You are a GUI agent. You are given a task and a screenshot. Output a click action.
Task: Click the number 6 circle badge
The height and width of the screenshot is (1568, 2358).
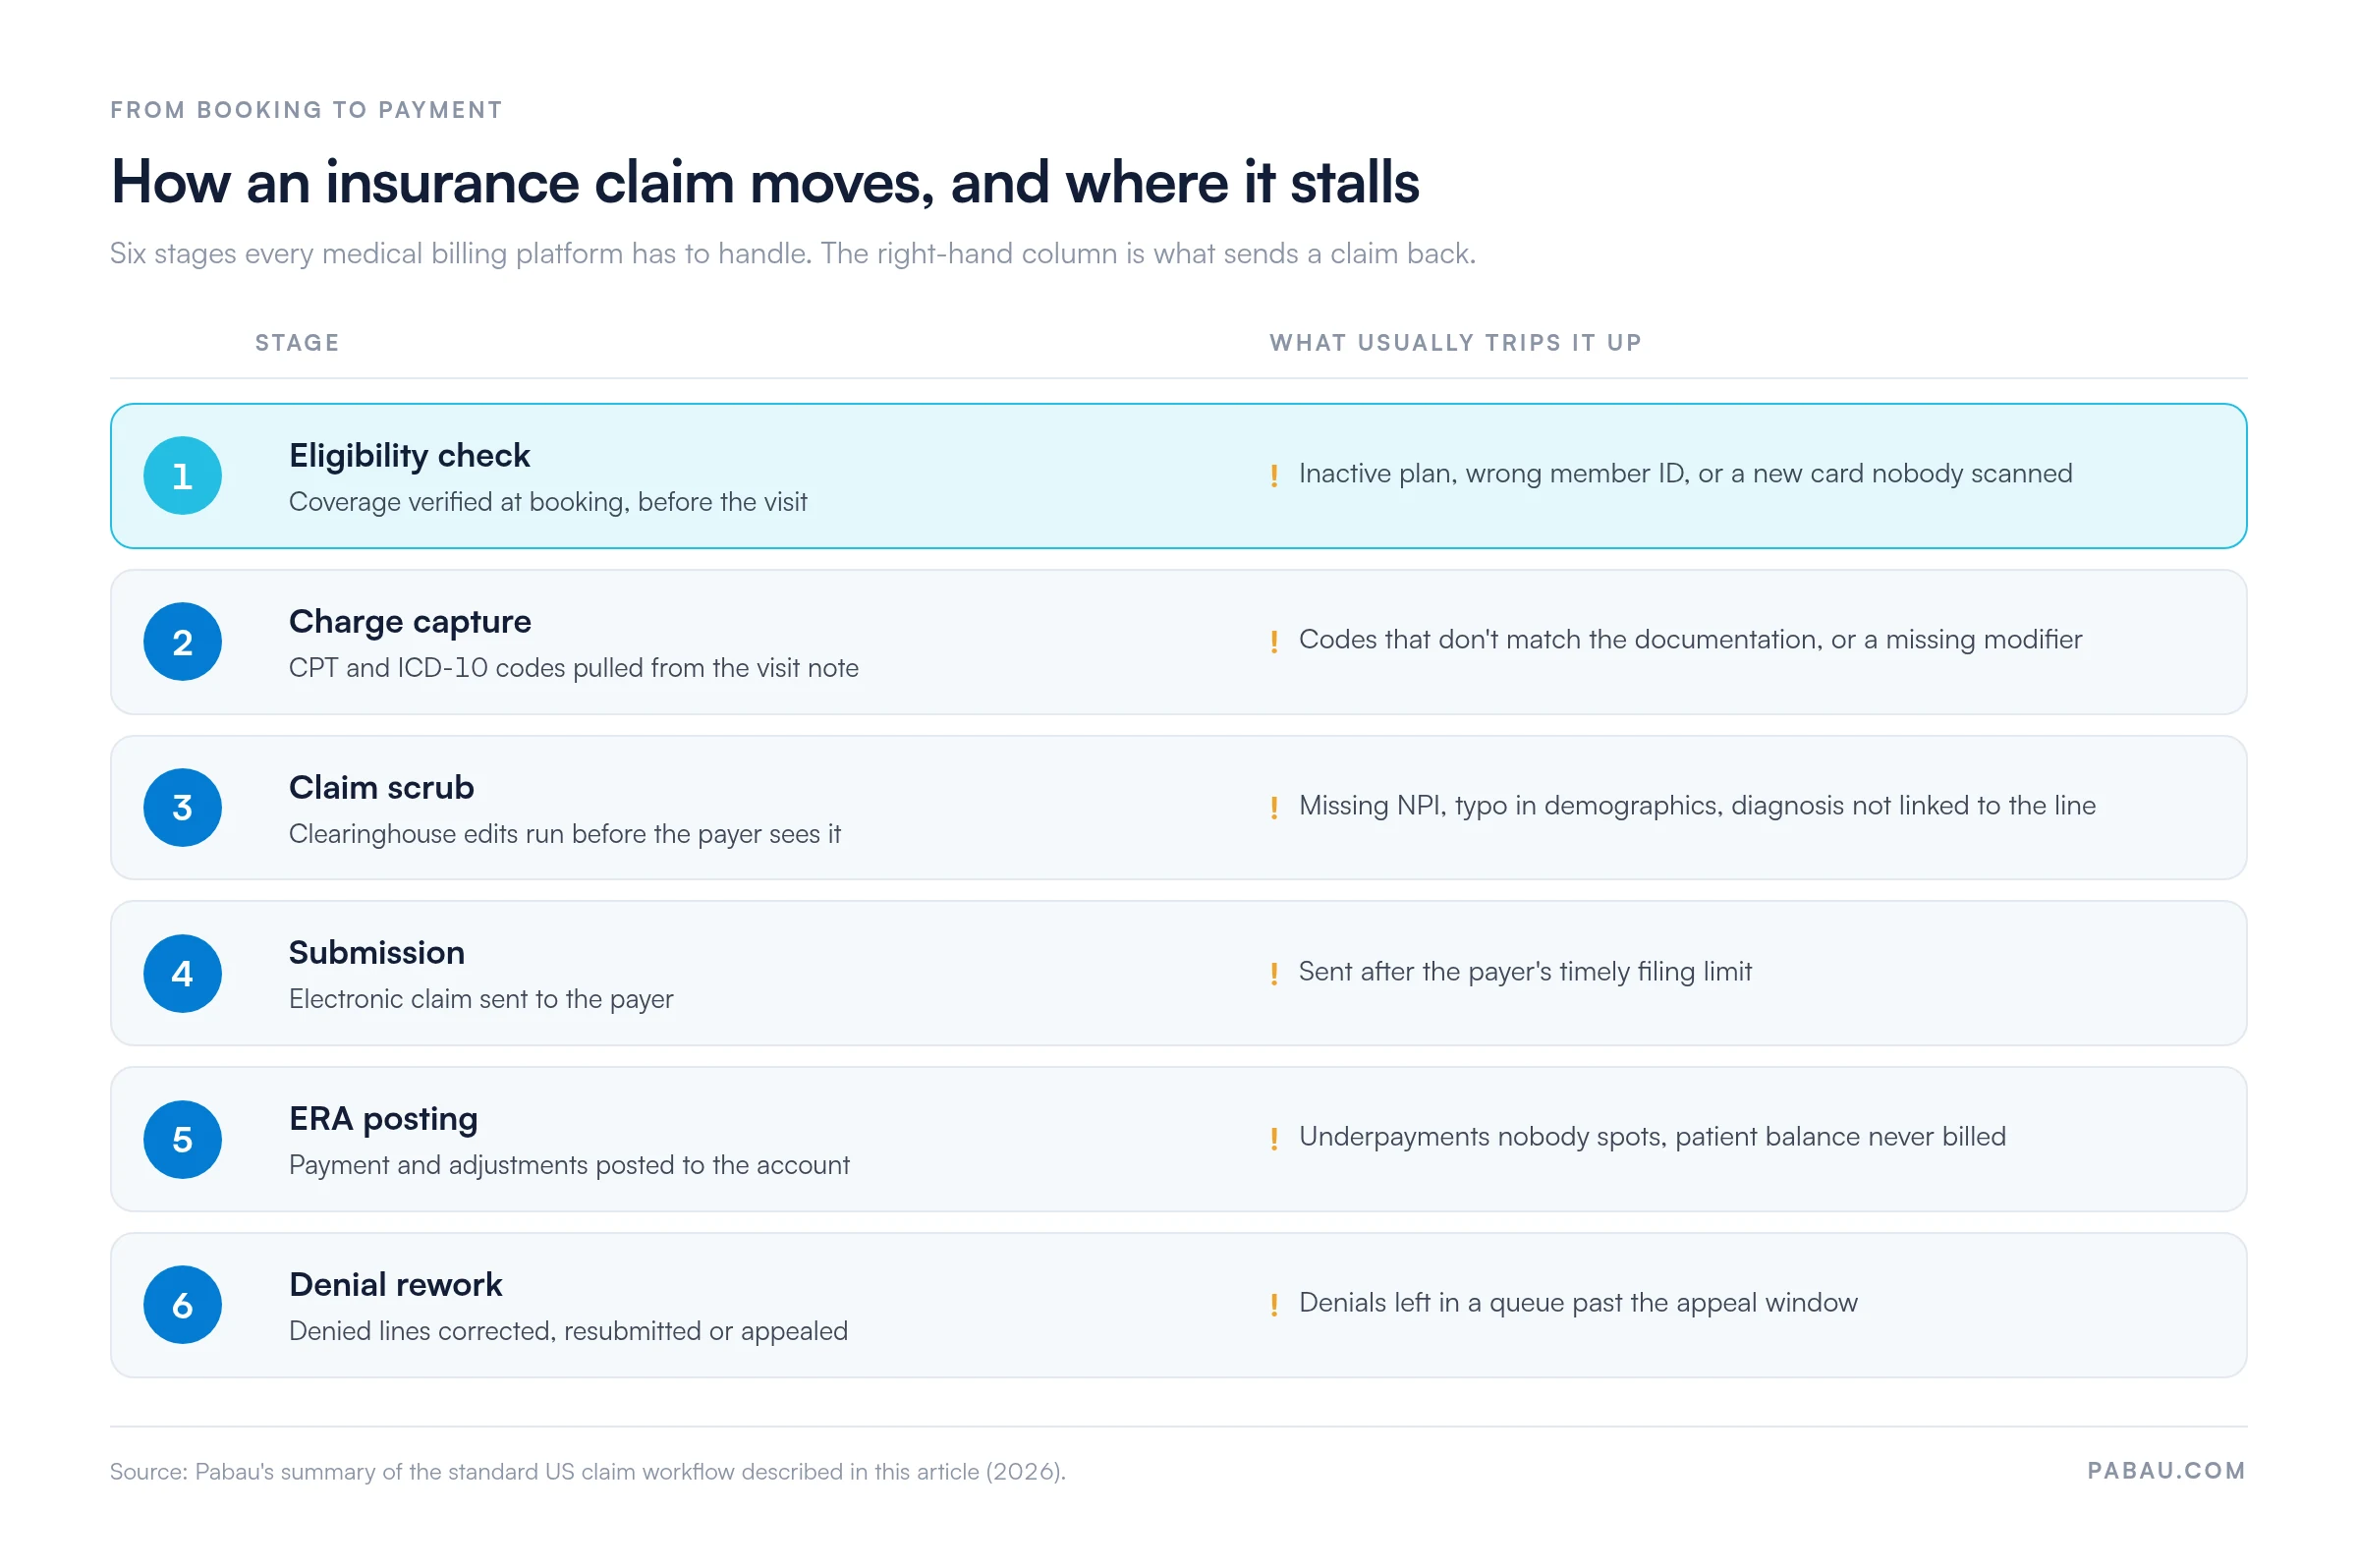click(x=182, y=1306)
